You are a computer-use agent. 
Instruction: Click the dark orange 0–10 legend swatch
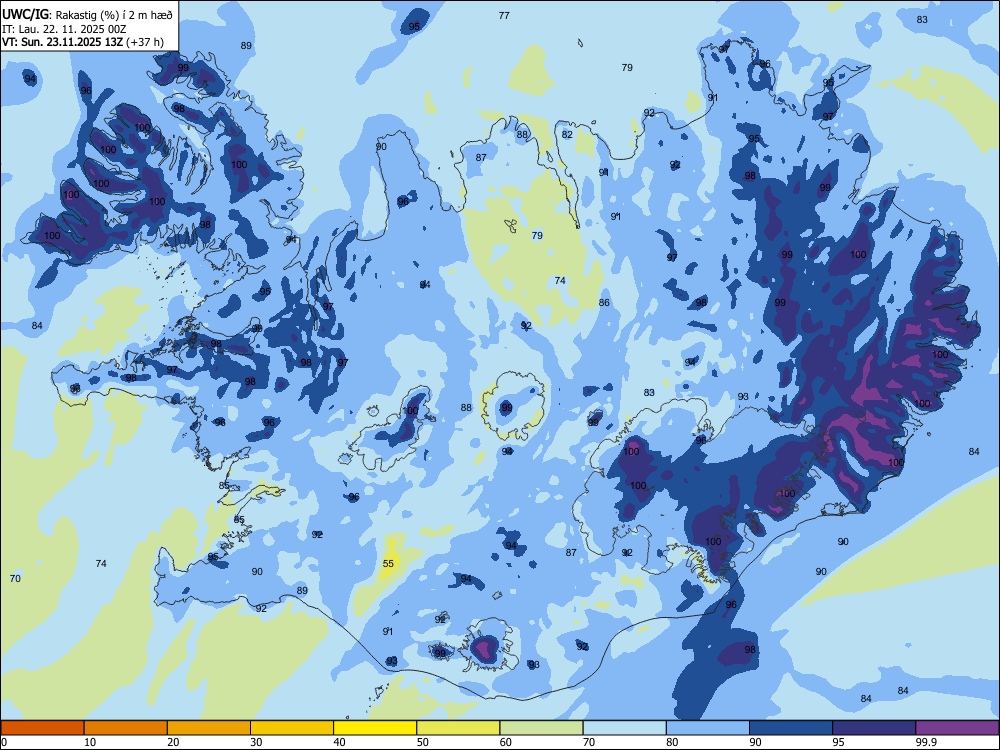(x=42, y=728)
